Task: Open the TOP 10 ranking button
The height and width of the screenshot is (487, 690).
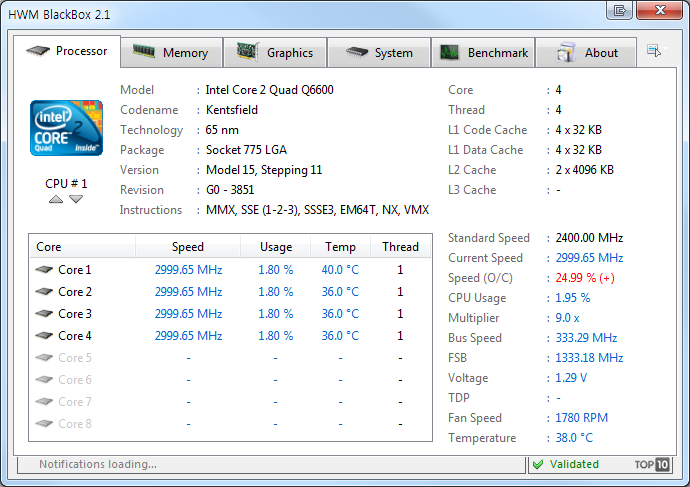Action: click(652, 464)
